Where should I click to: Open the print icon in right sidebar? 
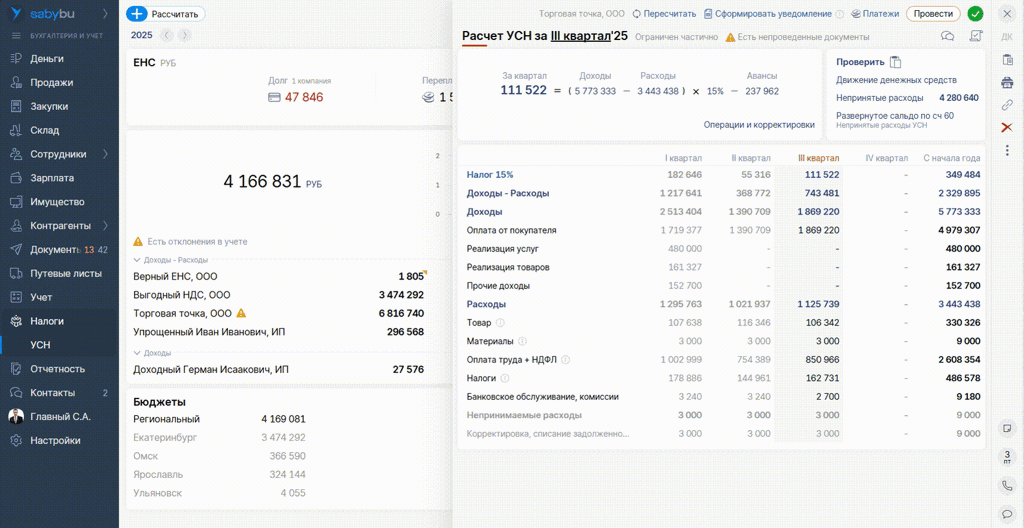coord(1007,82)
